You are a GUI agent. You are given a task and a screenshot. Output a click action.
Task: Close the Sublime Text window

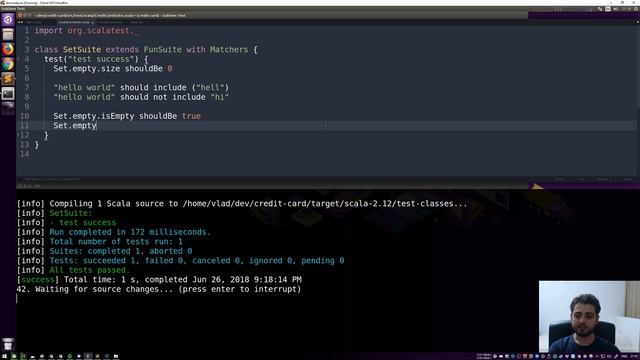tap(20, 16)
